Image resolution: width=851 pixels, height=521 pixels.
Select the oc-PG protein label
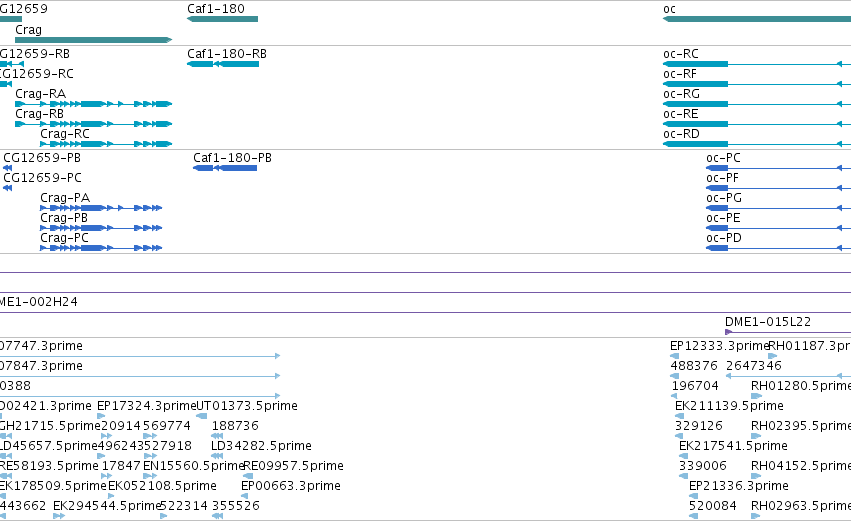pos(723,198)
